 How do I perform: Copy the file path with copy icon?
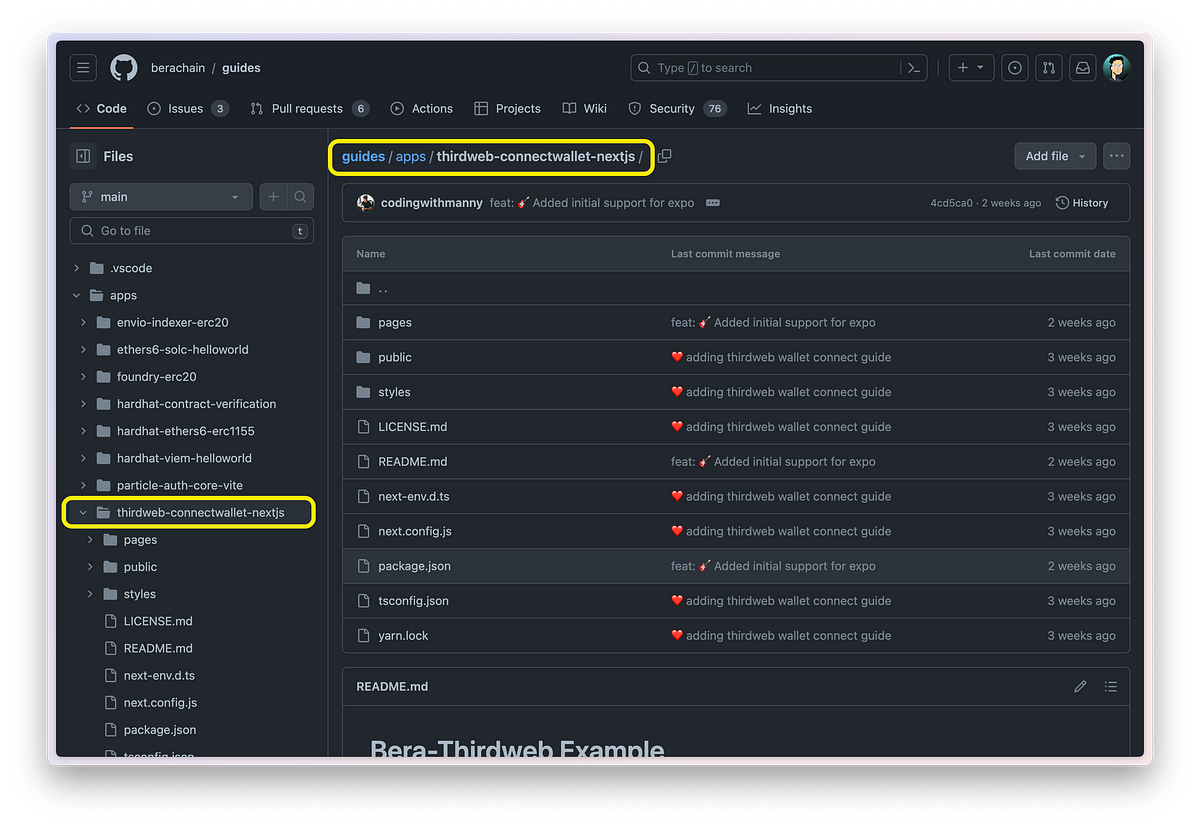(x=664, y=156)
